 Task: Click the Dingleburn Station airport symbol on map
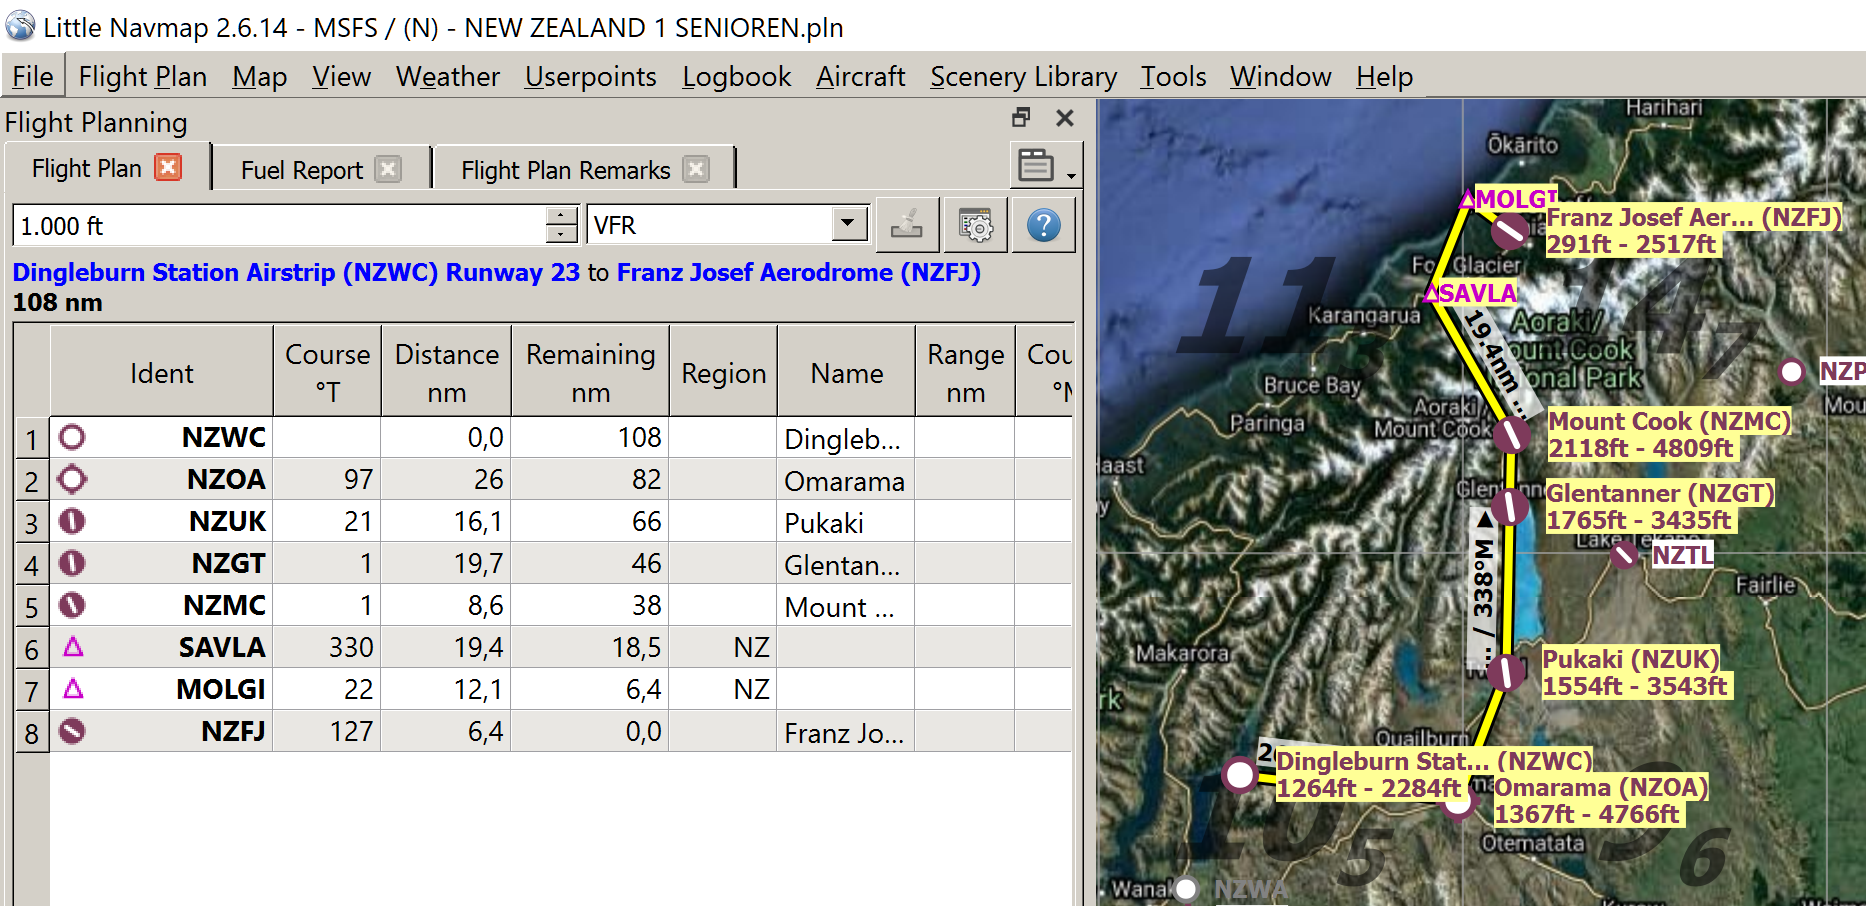(x=1240, y=774)
